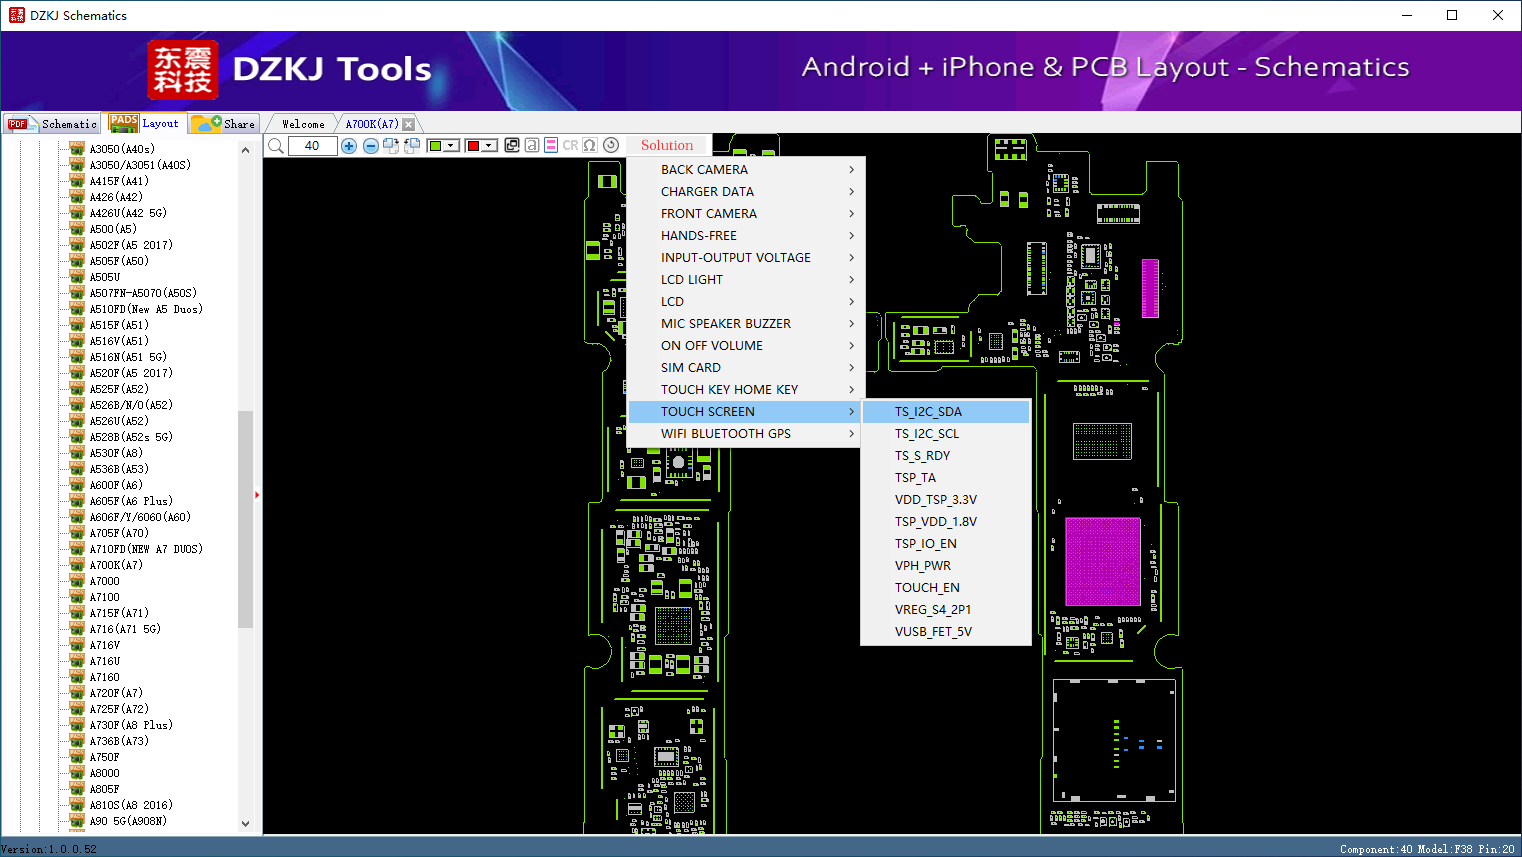Expand the CHARGER DATA submenu arrow
The width and height of the screenshot is (1522, 857).
851,192
